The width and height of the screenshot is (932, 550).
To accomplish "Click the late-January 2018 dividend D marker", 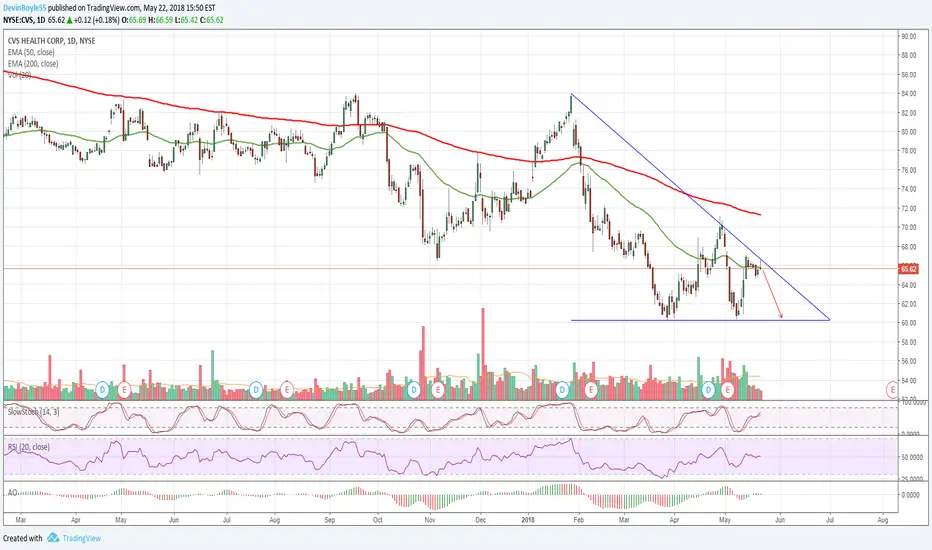I will [x=562, y=390].
